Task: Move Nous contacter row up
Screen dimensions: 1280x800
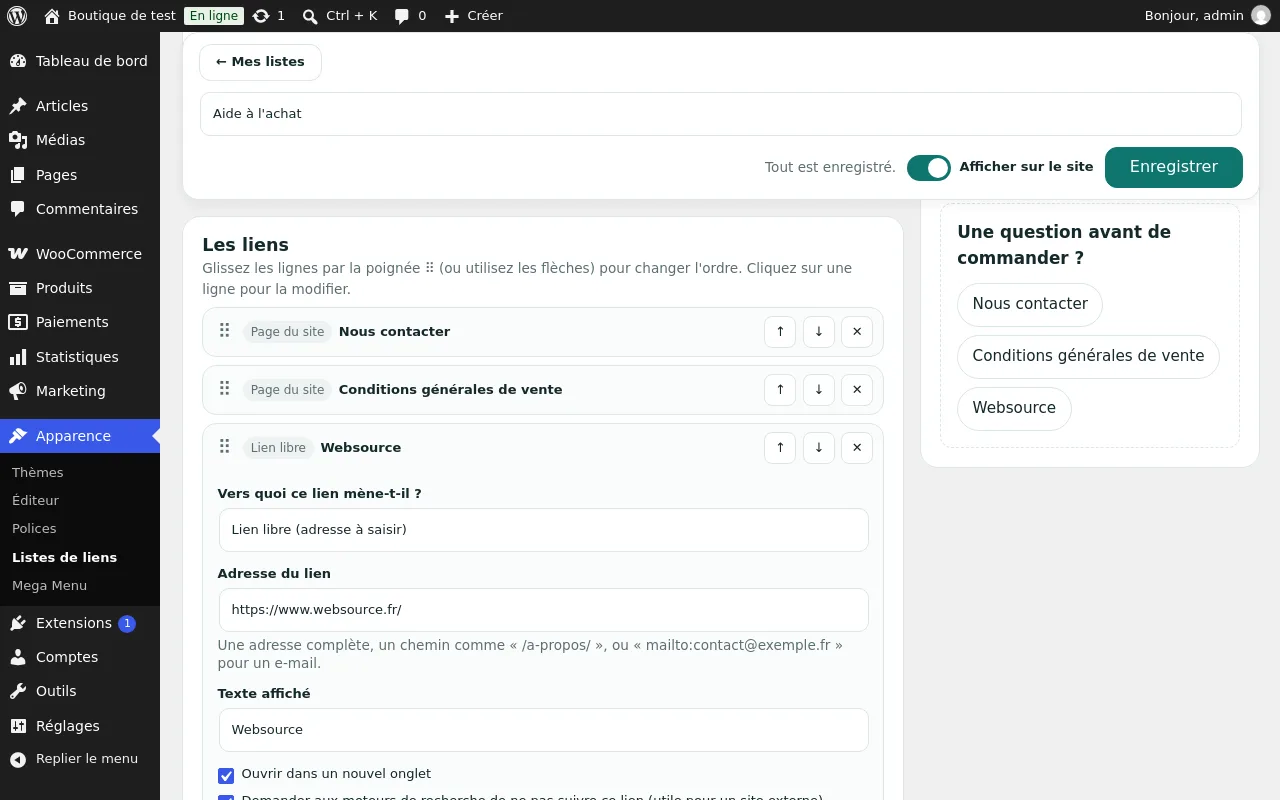Action: point(780,332)
